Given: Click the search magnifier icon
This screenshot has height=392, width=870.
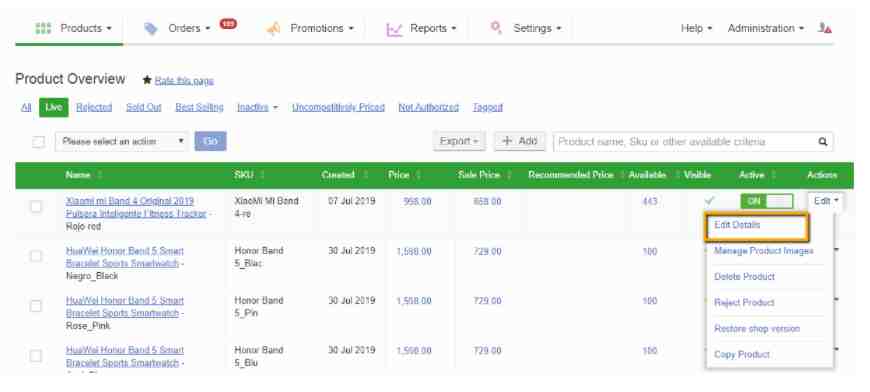Looking at the screenshot, I should [823, 142].
